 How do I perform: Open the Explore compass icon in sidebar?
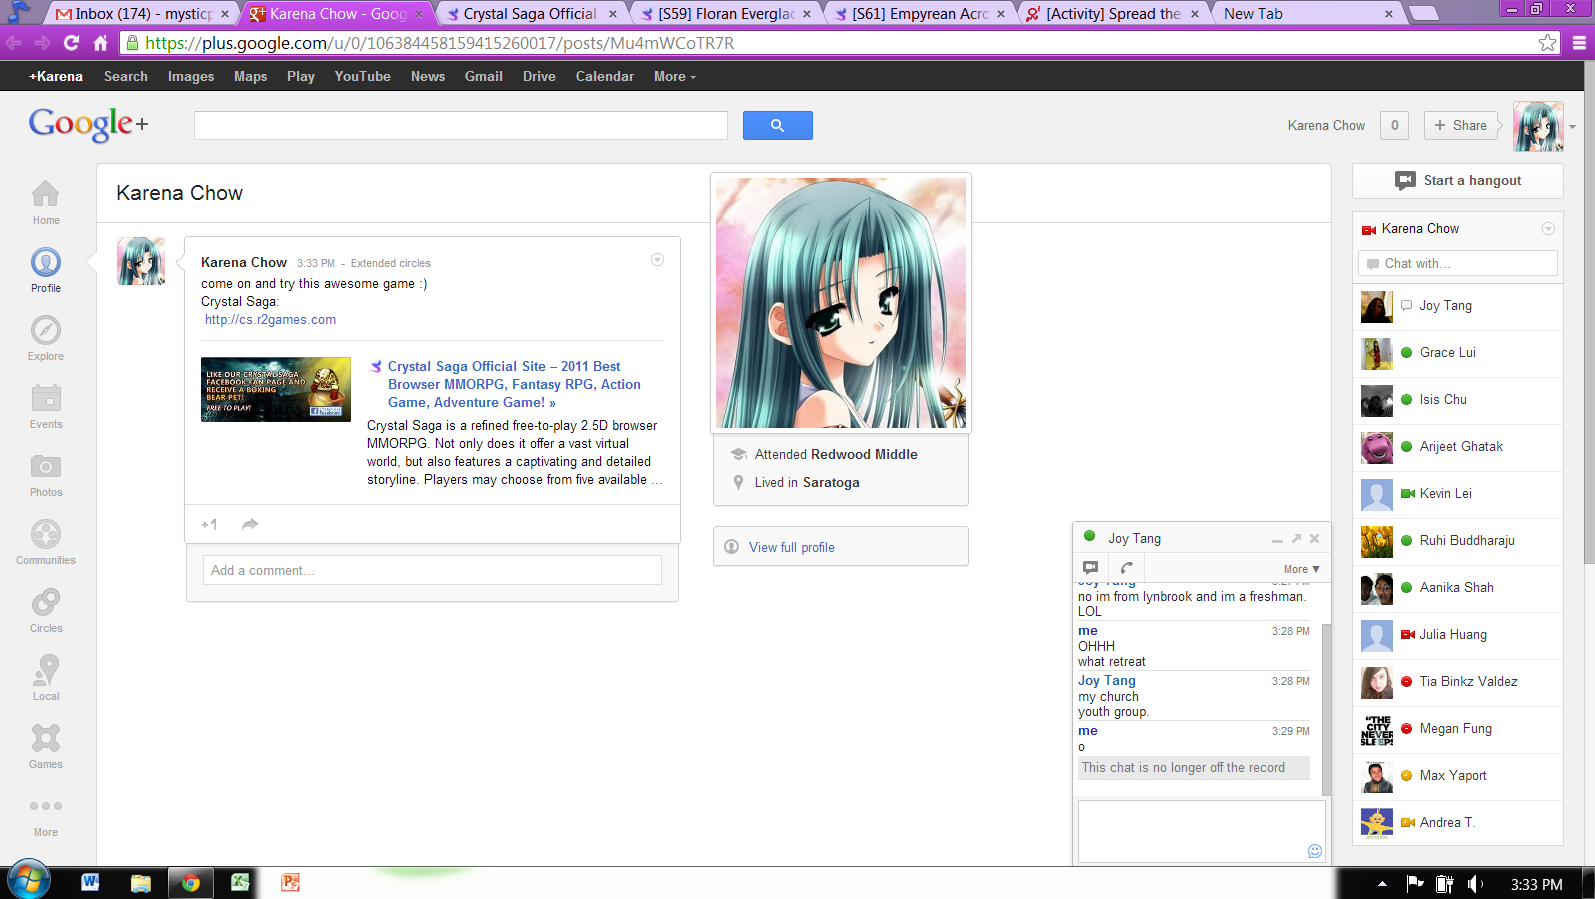tap(46, 331)
